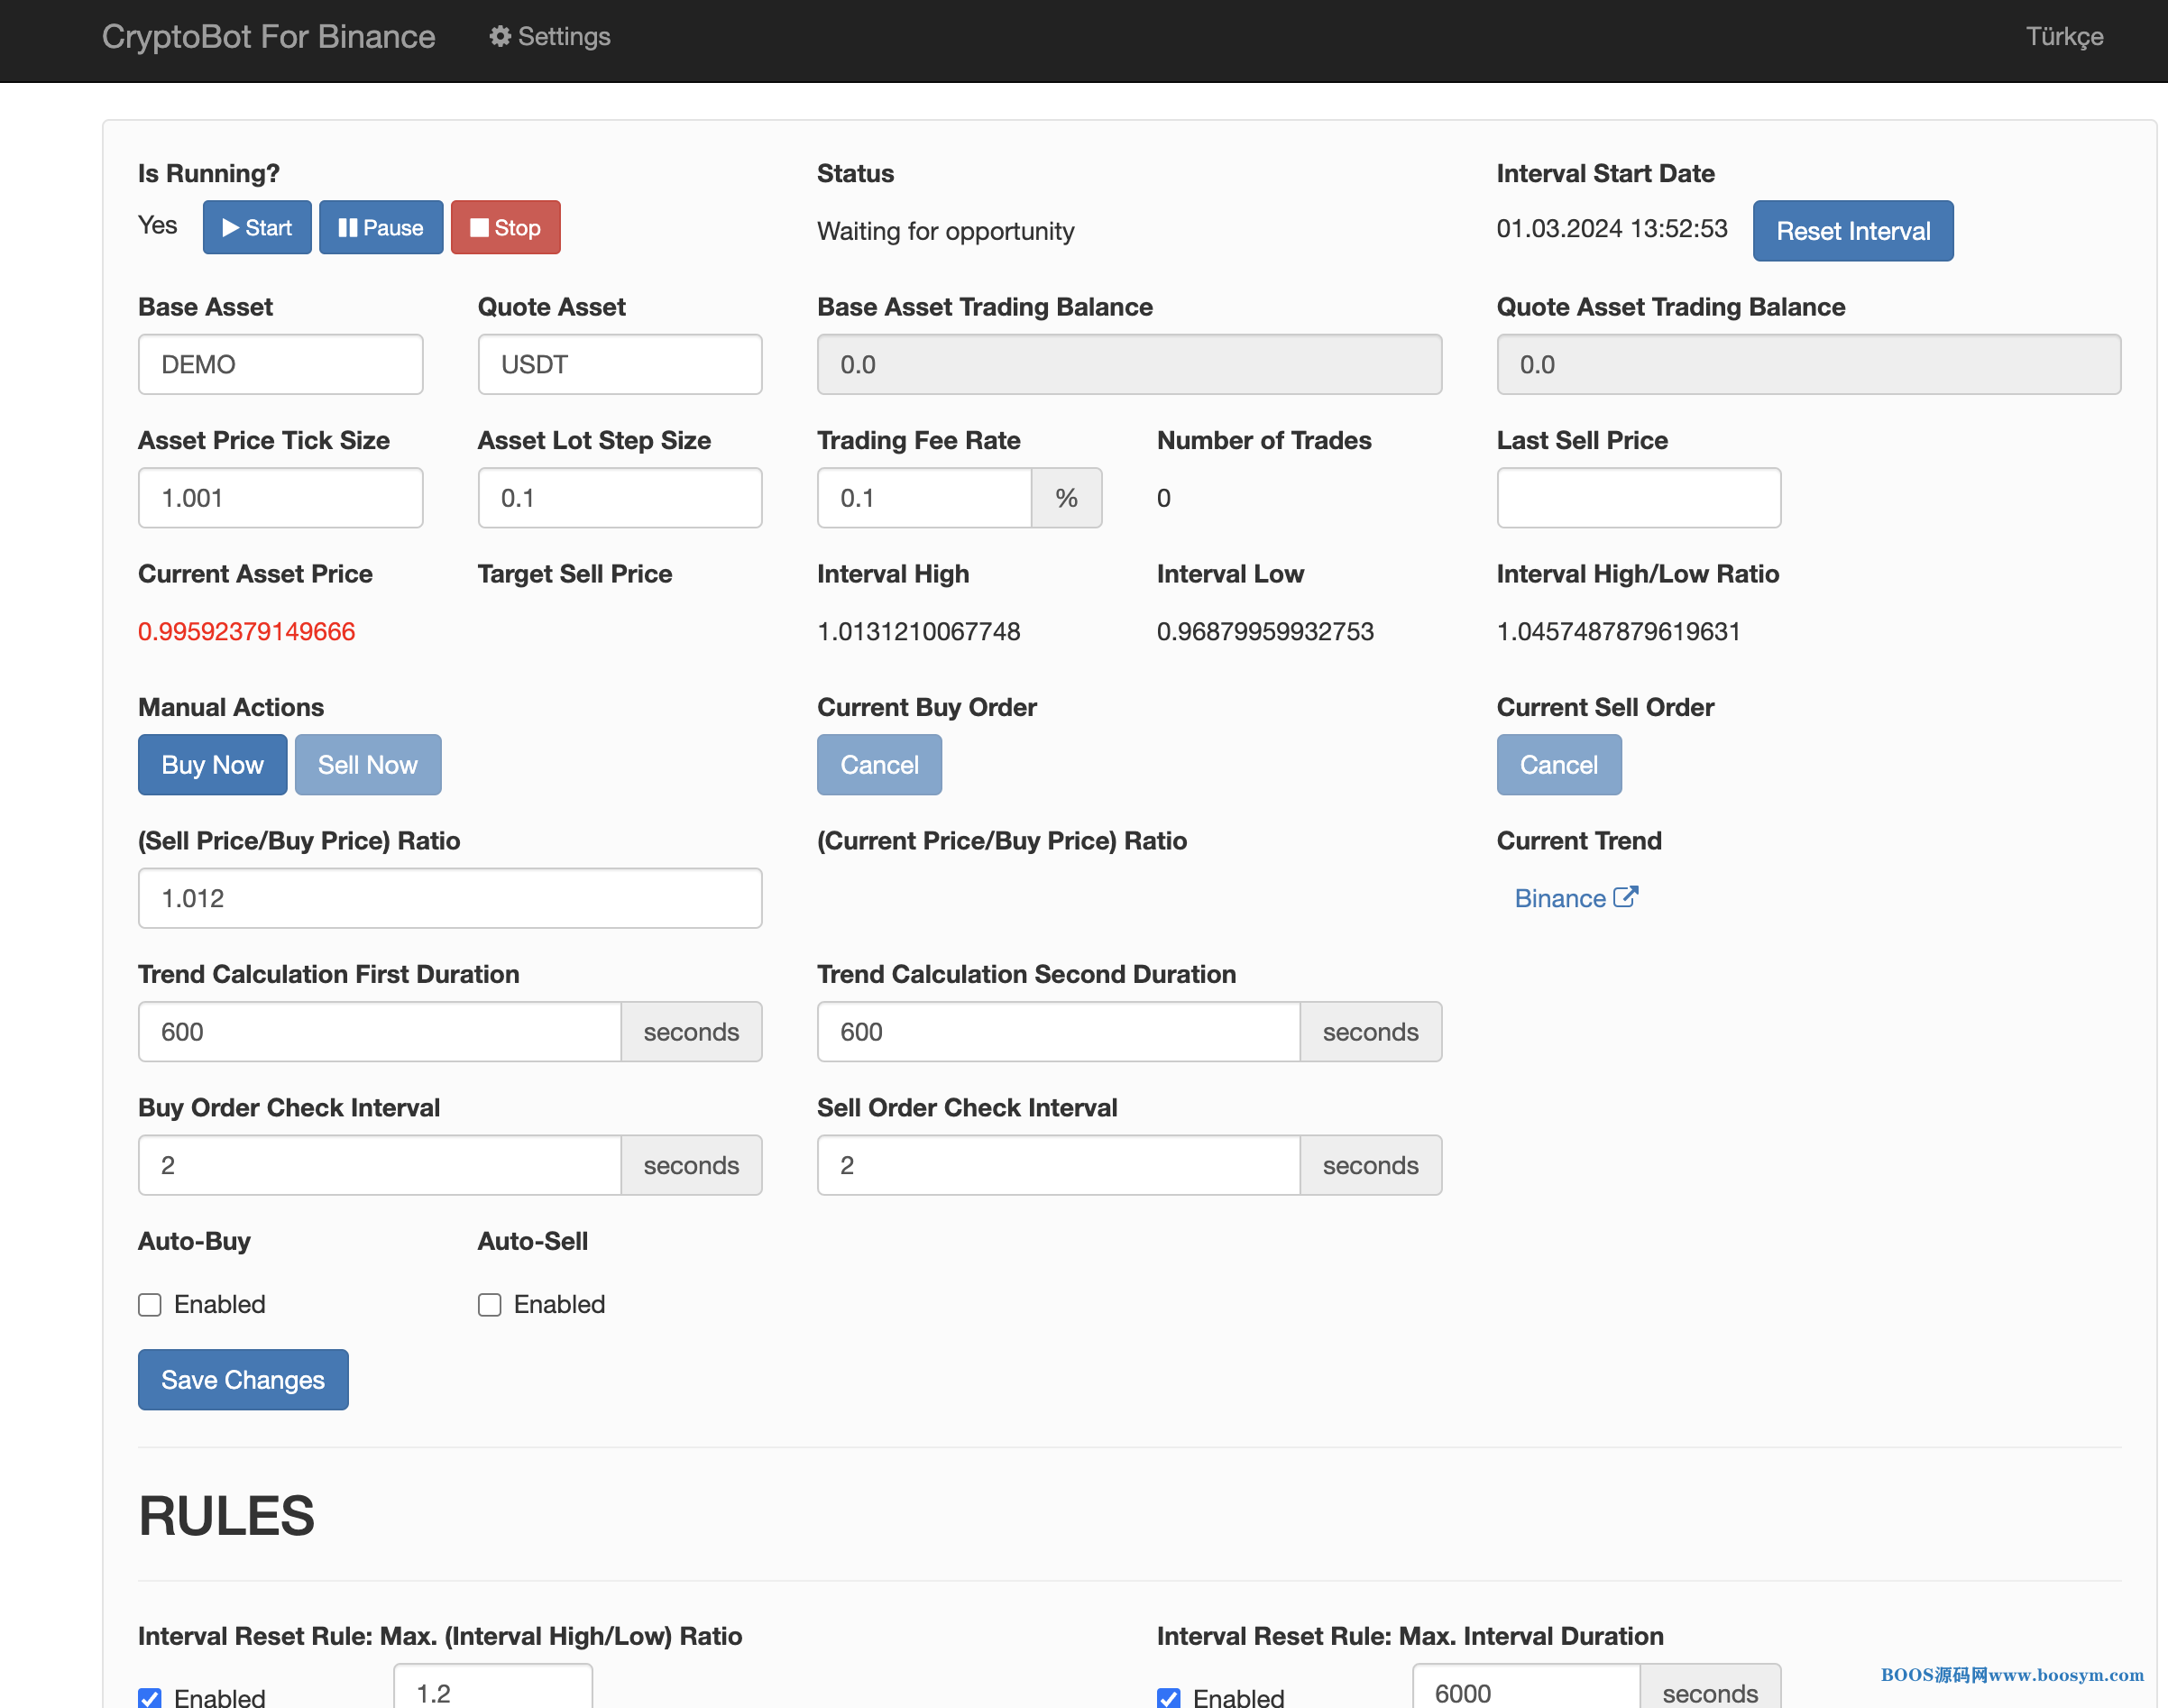Toggle the Interval Reset Rule checkbox
The width and height of the screenshot is (2168, 1708).
point(152,1697)
